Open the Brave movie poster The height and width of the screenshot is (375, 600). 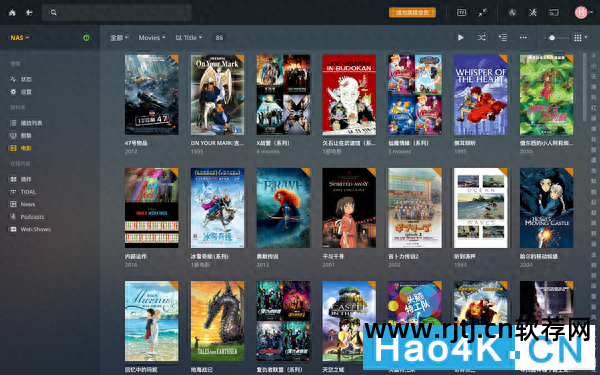283,208
